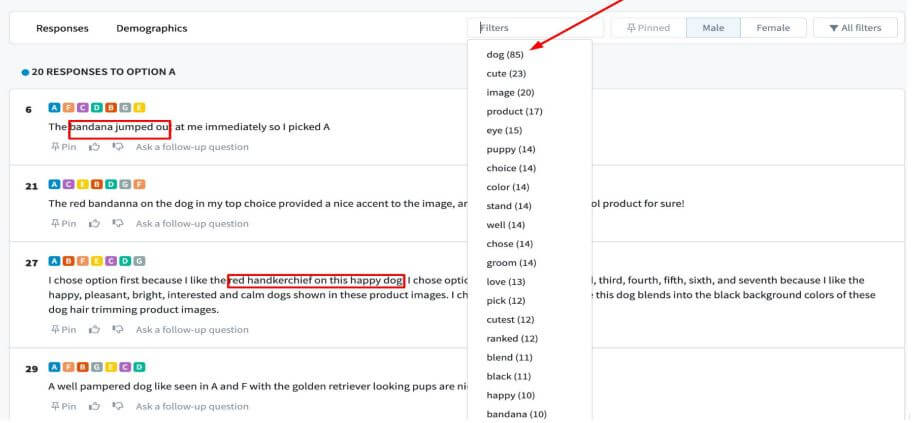Click thumbs down icon on response 27
The width and height of the screenshot is (912, 423).
[x=118, y=330]
